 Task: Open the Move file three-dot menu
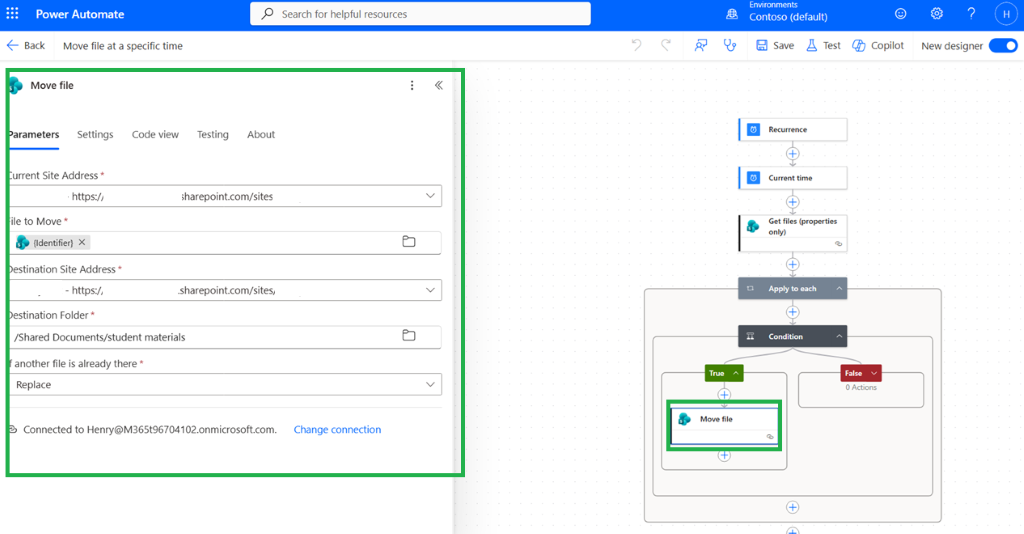[412, 86]
